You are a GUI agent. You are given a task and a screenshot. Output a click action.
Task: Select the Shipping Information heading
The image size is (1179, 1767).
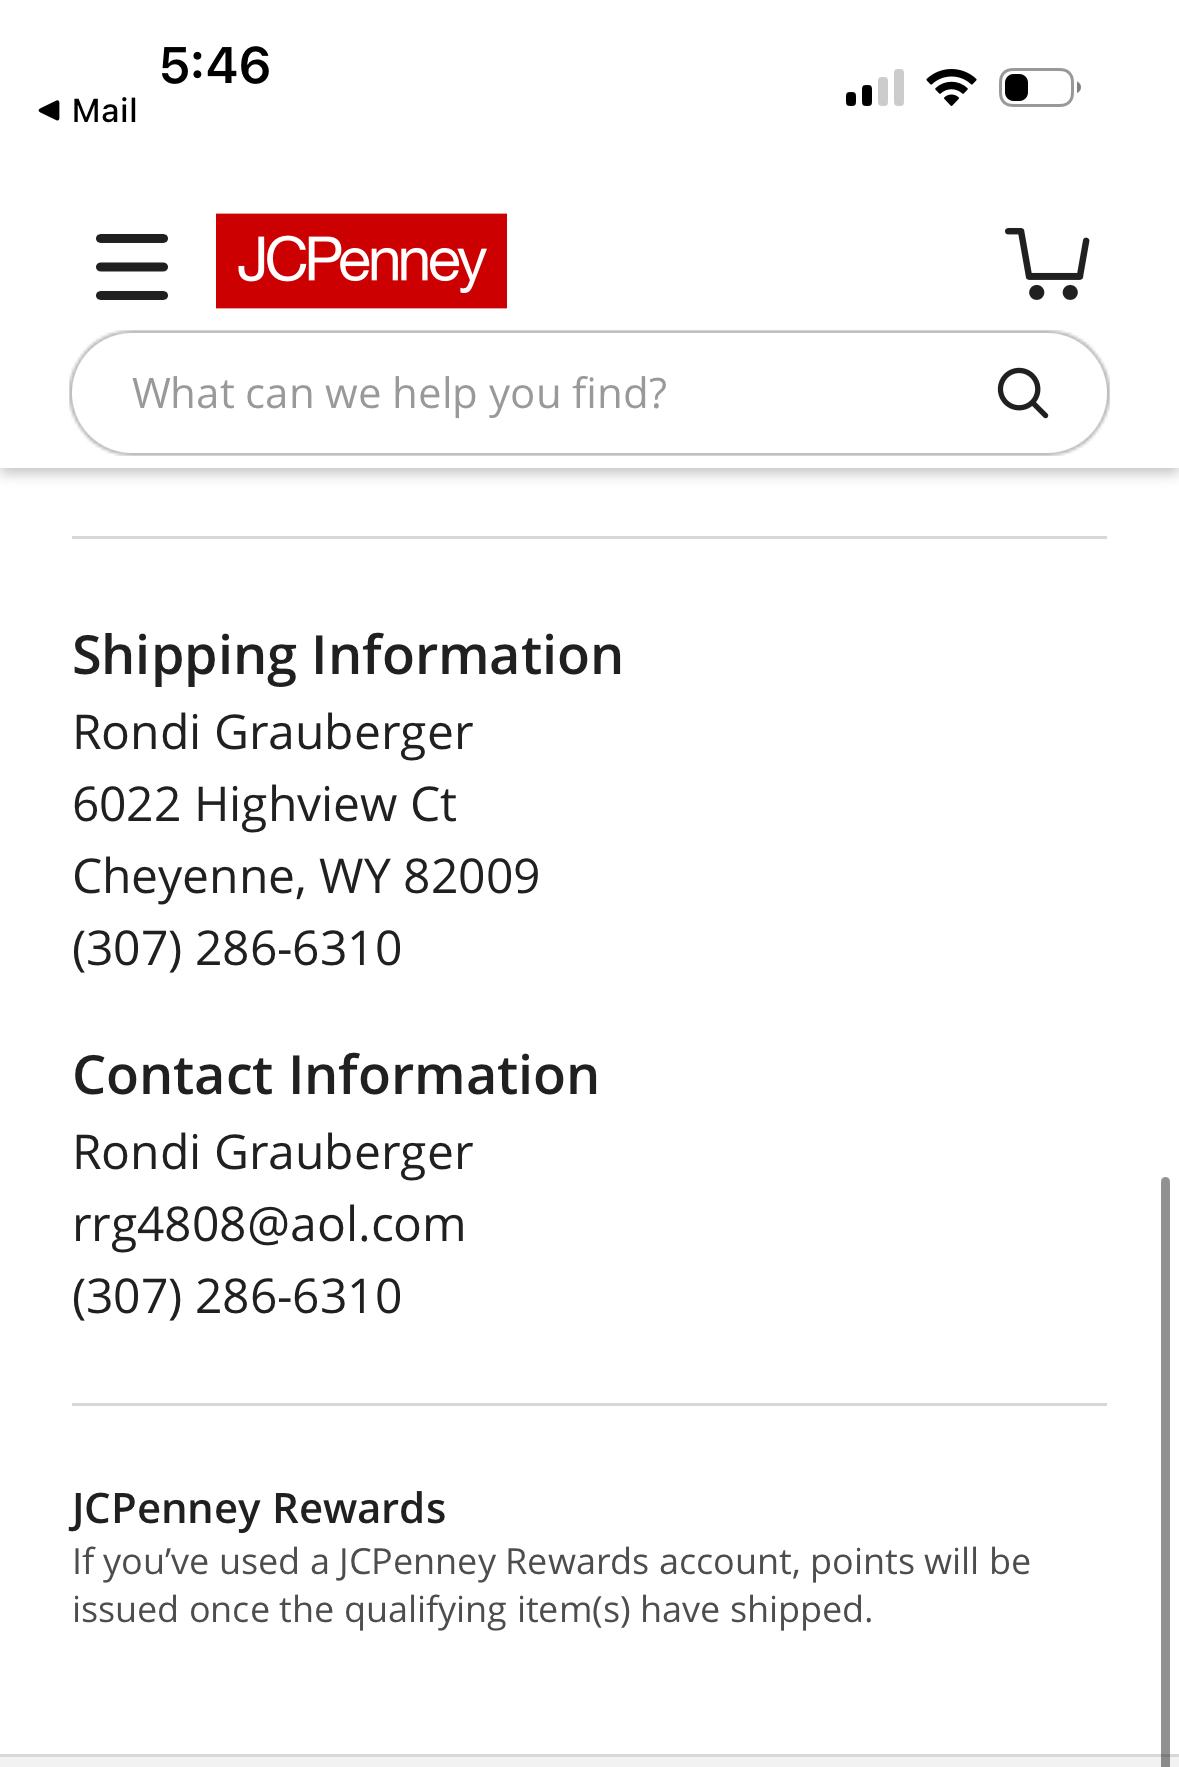(348, 656)
